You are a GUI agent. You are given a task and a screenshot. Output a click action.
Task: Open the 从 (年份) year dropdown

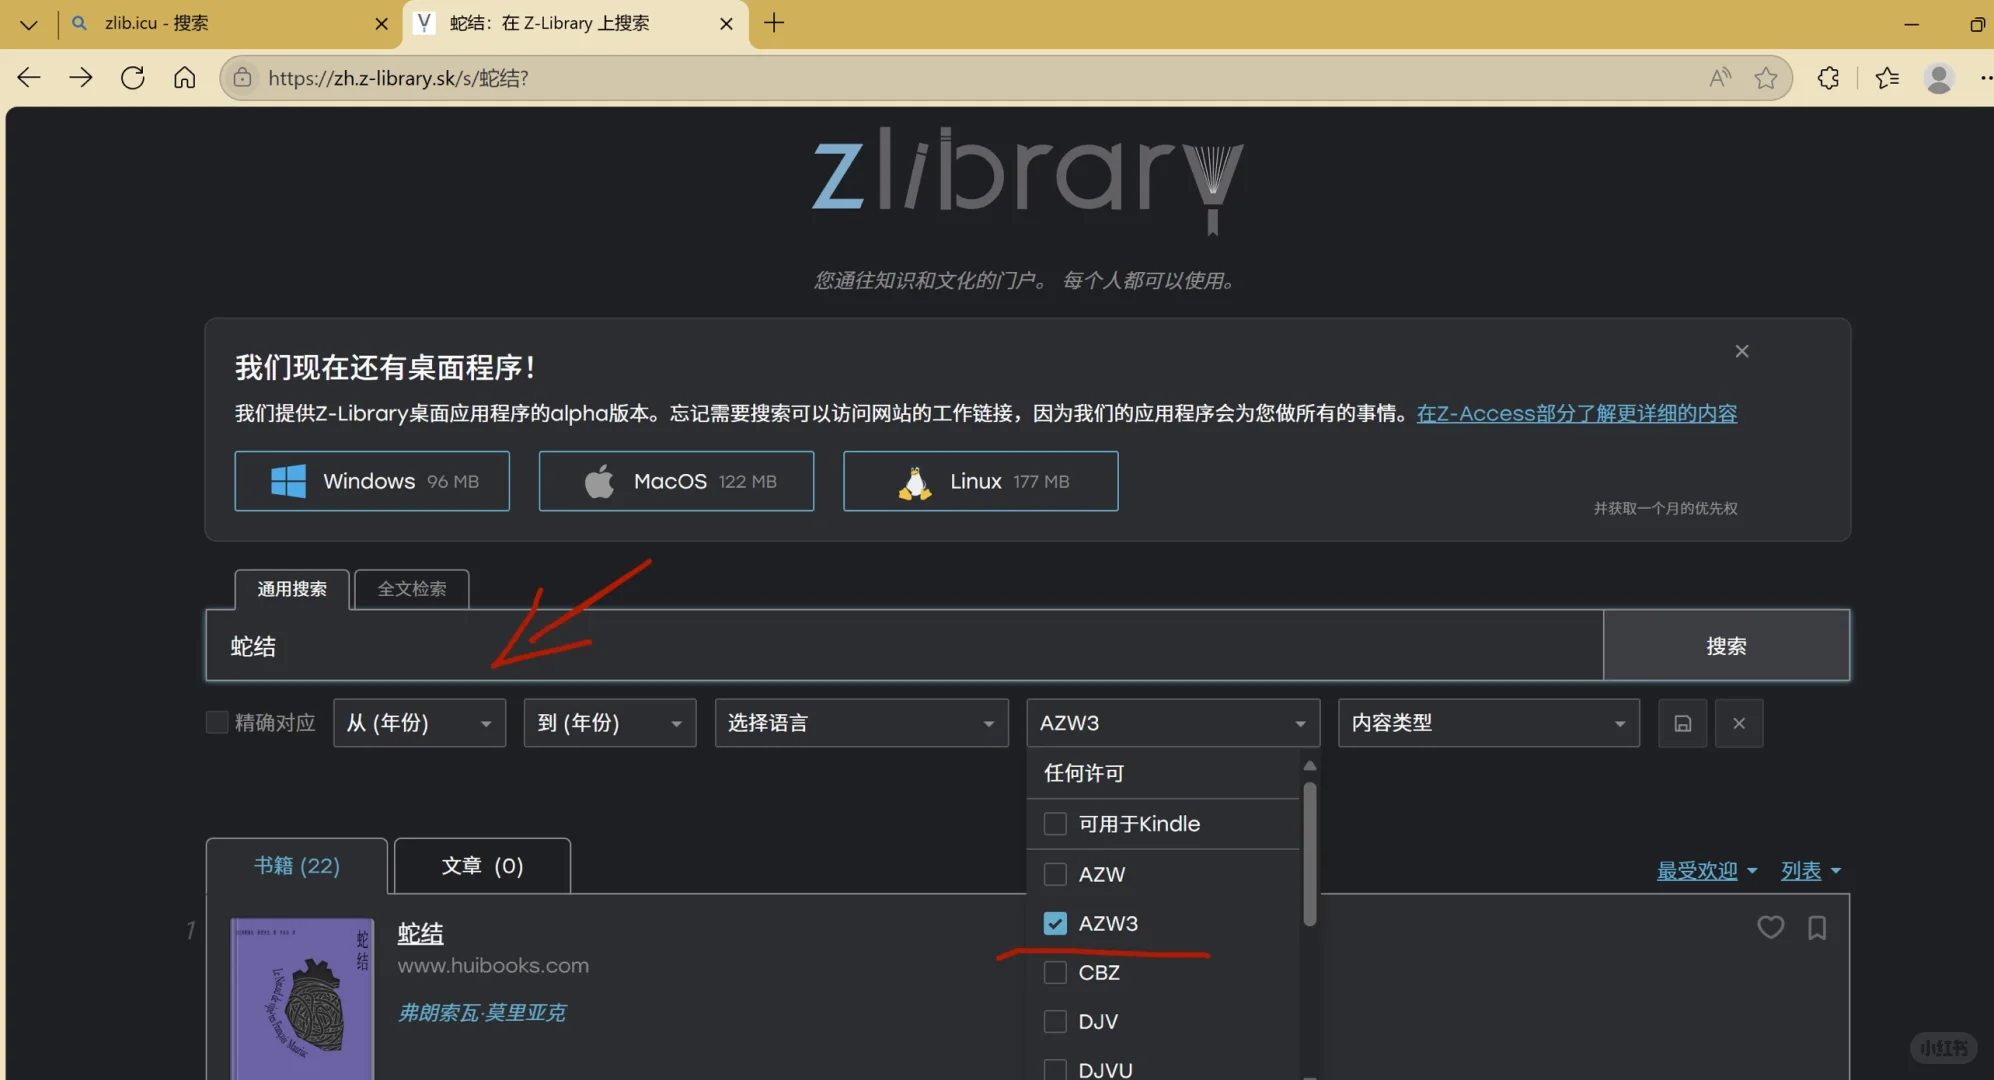420,723
